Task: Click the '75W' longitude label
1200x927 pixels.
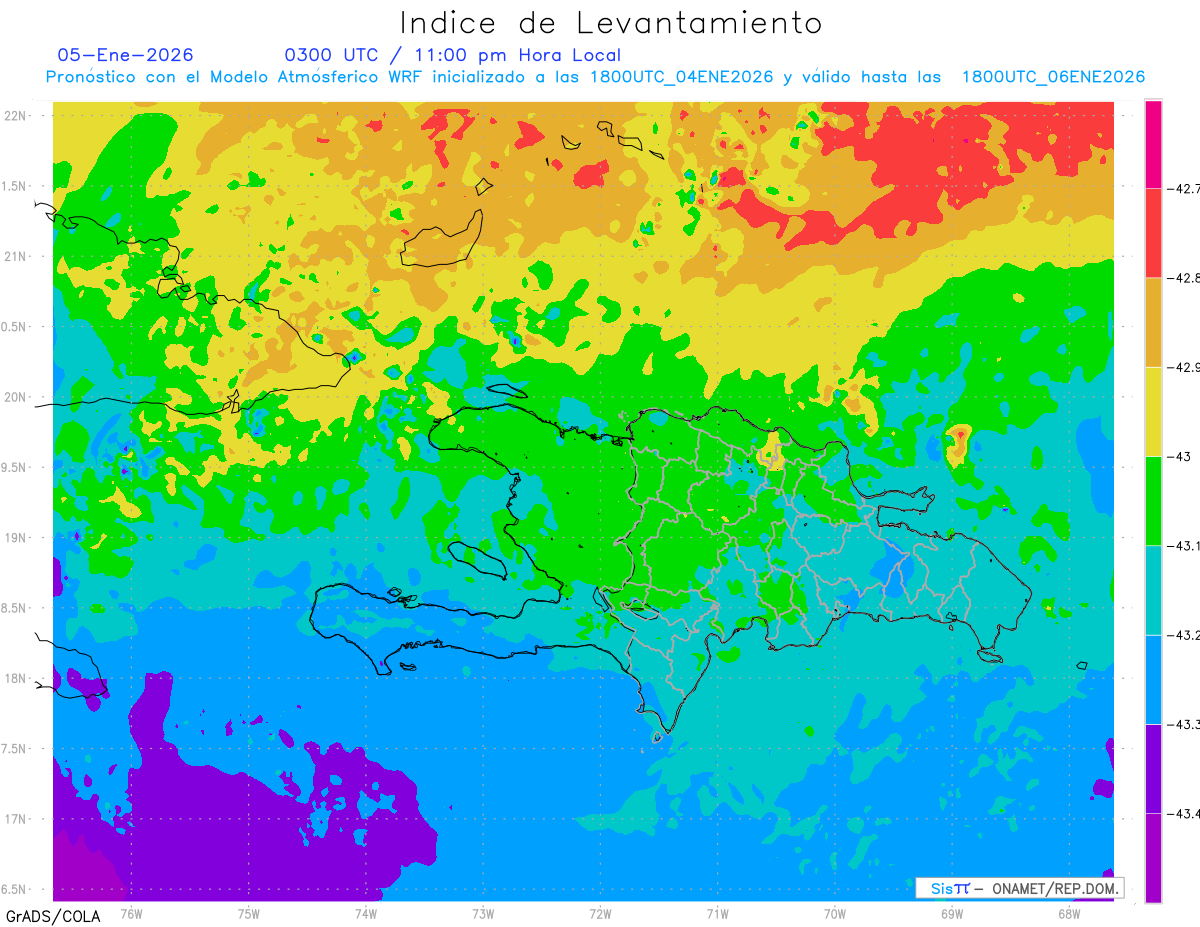Action: pyautogui.click(x=248, y=914)
